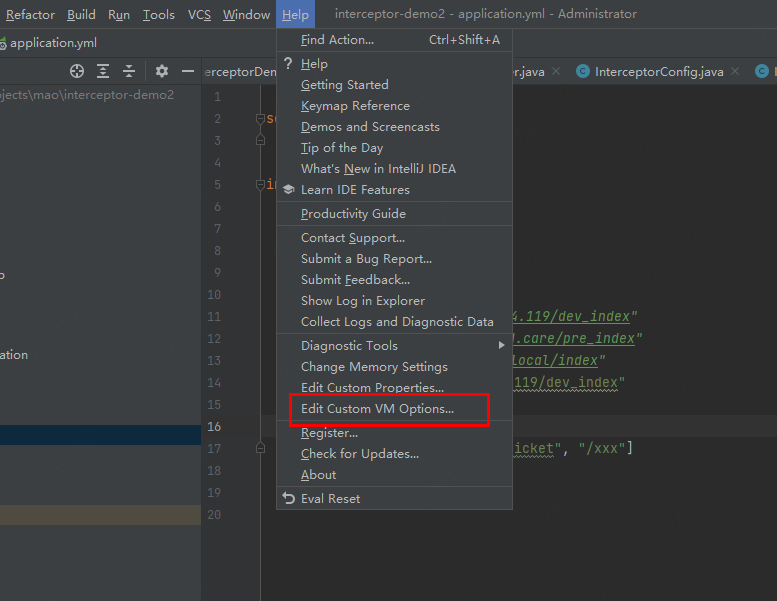Select Check for Updates
The image size is (777, 601).
click(394, 454)
